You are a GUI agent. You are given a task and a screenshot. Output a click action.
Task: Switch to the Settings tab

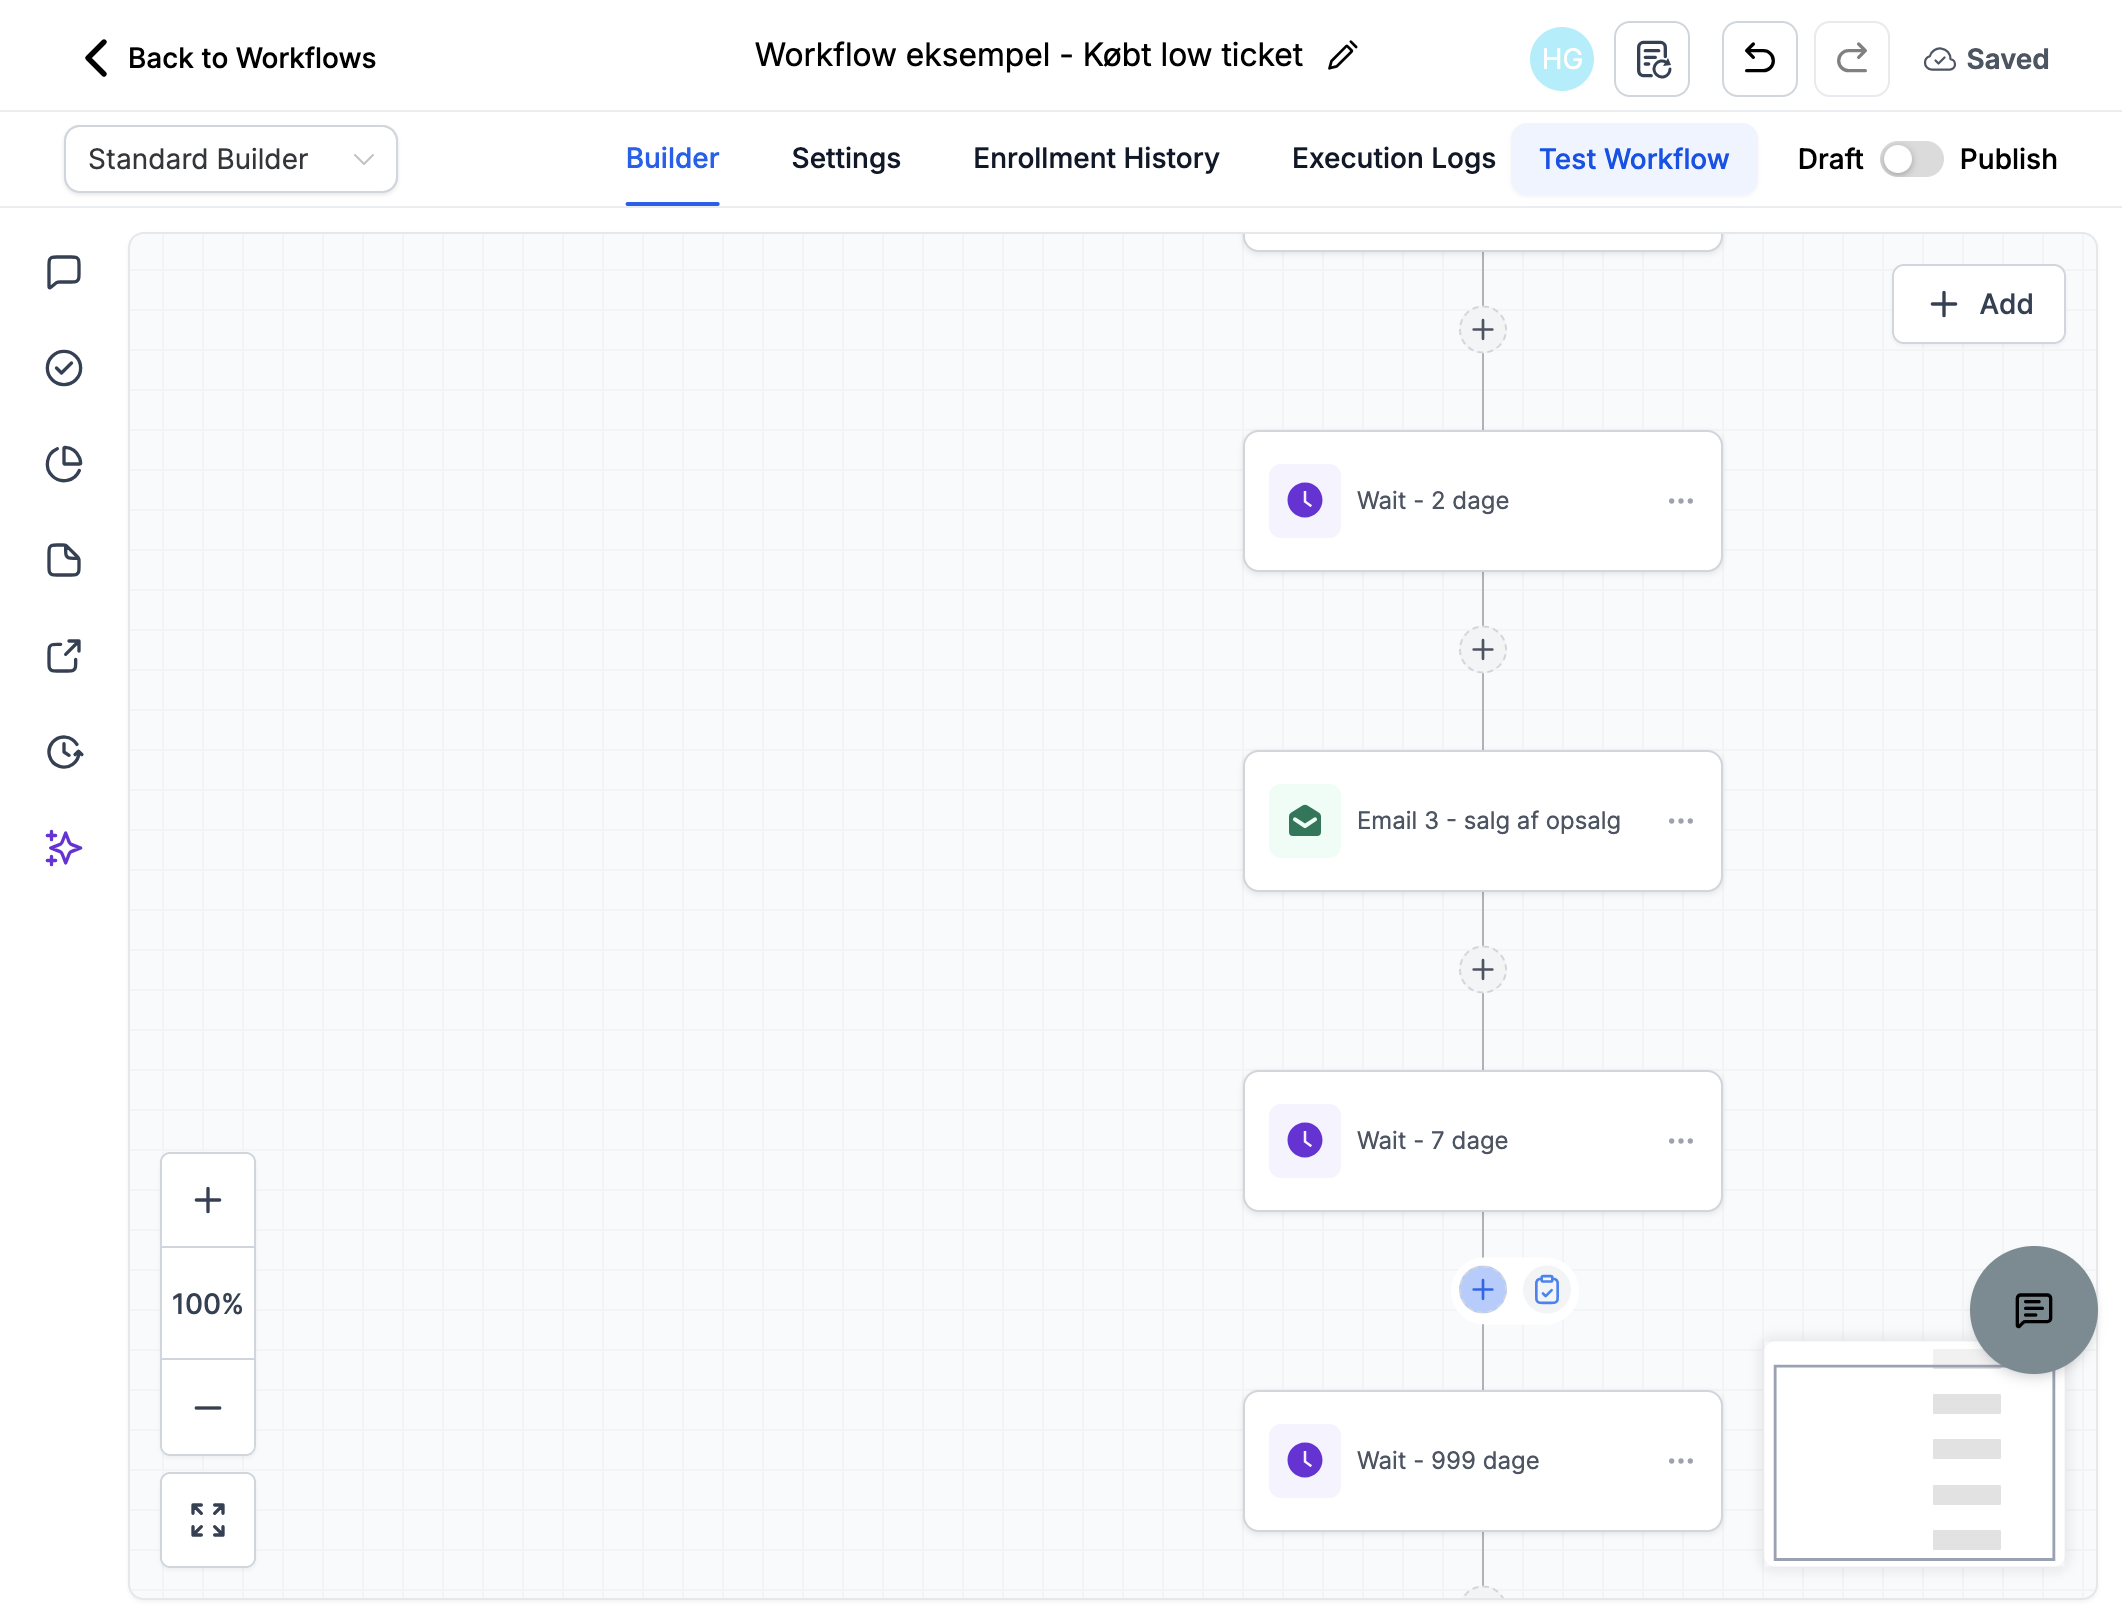(846, 159)
